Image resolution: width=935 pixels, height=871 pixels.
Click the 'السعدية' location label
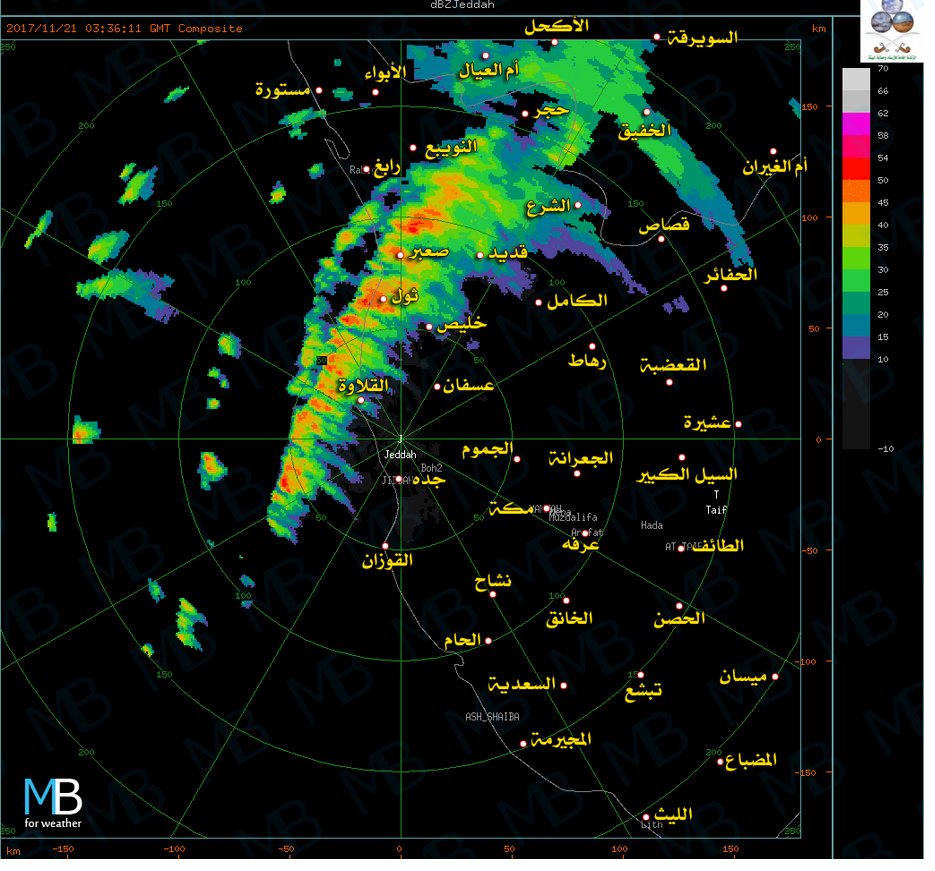(x=522, y=684)
